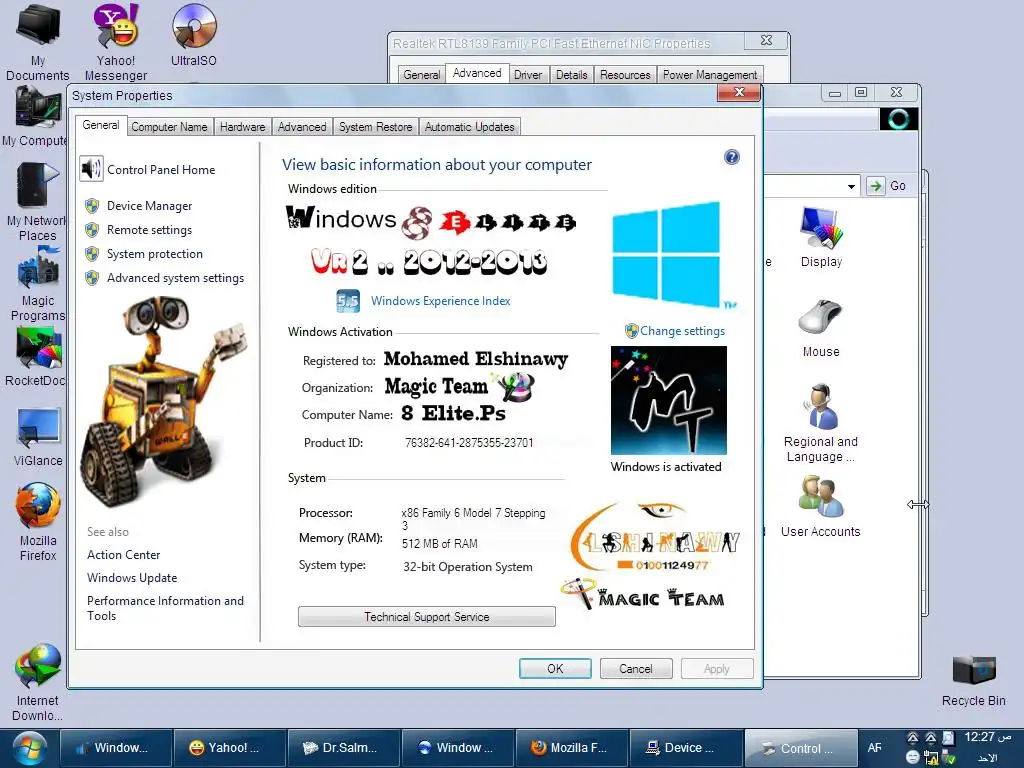The height and width of the screenshot is (768, 1024).
Task: Open Action Center under See also
Action: pyautogui.click(x=123, y=555)
